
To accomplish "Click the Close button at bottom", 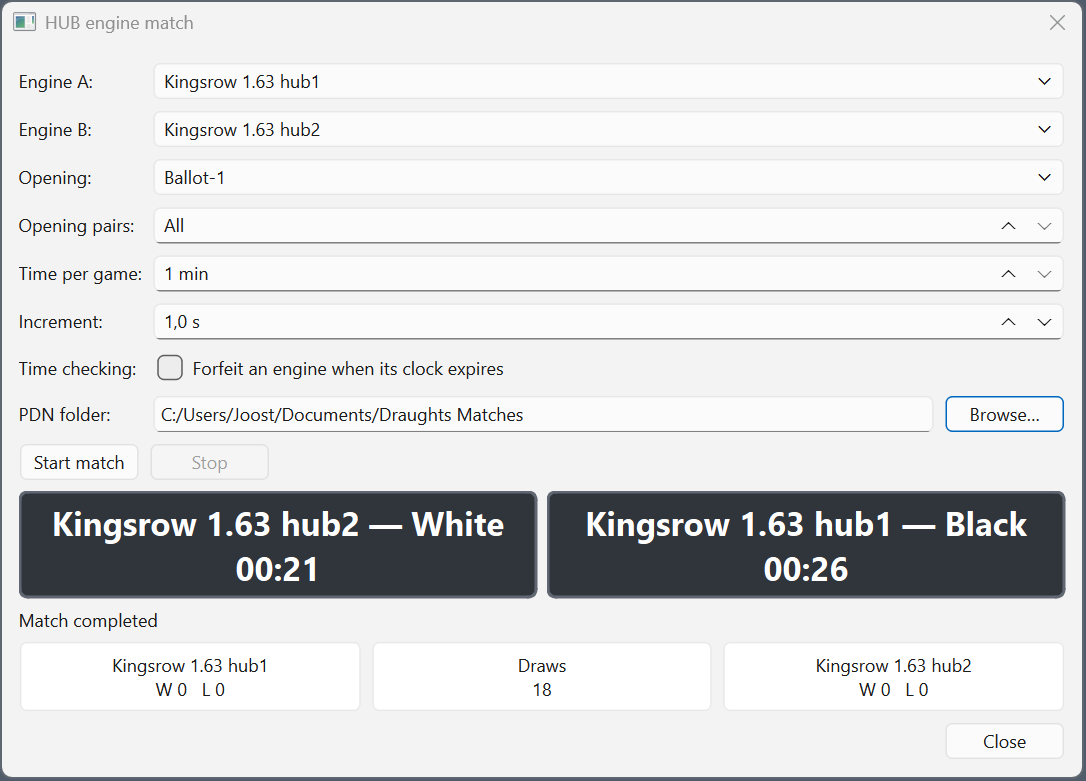I will coord(1004,742).
